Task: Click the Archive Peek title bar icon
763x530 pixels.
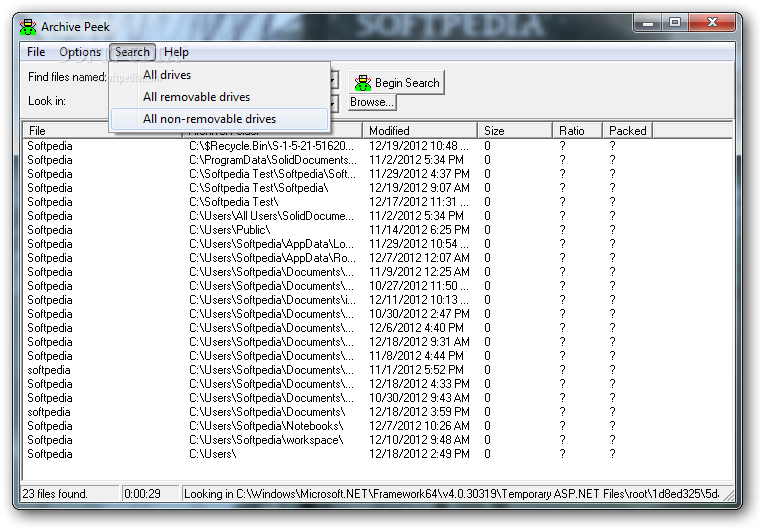Action: [x=28, y=27]
